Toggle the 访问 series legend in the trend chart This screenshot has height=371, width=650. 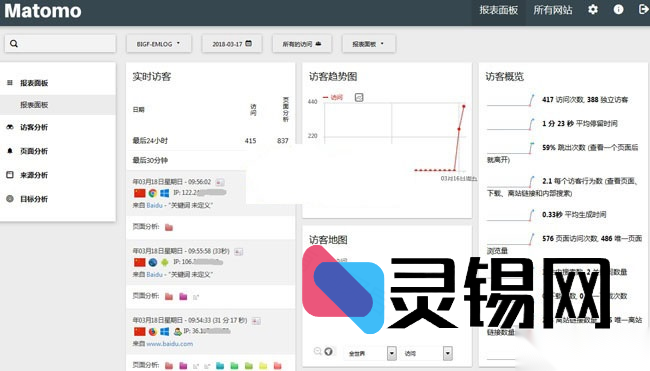(333, 97)
